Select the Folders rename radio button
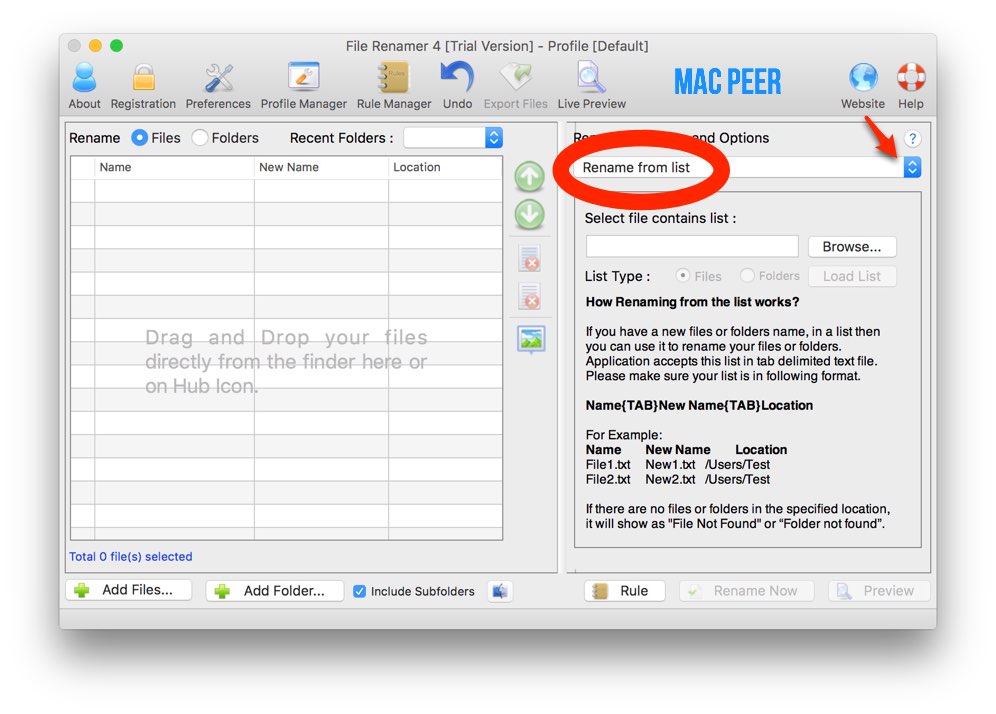This screenshot has width=996, height=714. coord(199,138)
